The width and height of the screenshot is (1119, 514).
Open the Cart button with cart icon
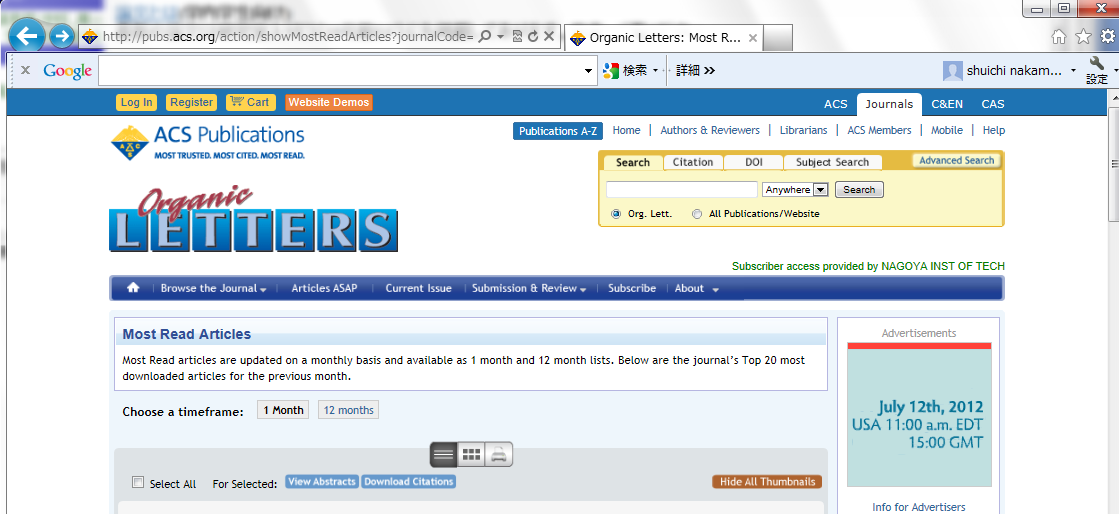point(250,102)
